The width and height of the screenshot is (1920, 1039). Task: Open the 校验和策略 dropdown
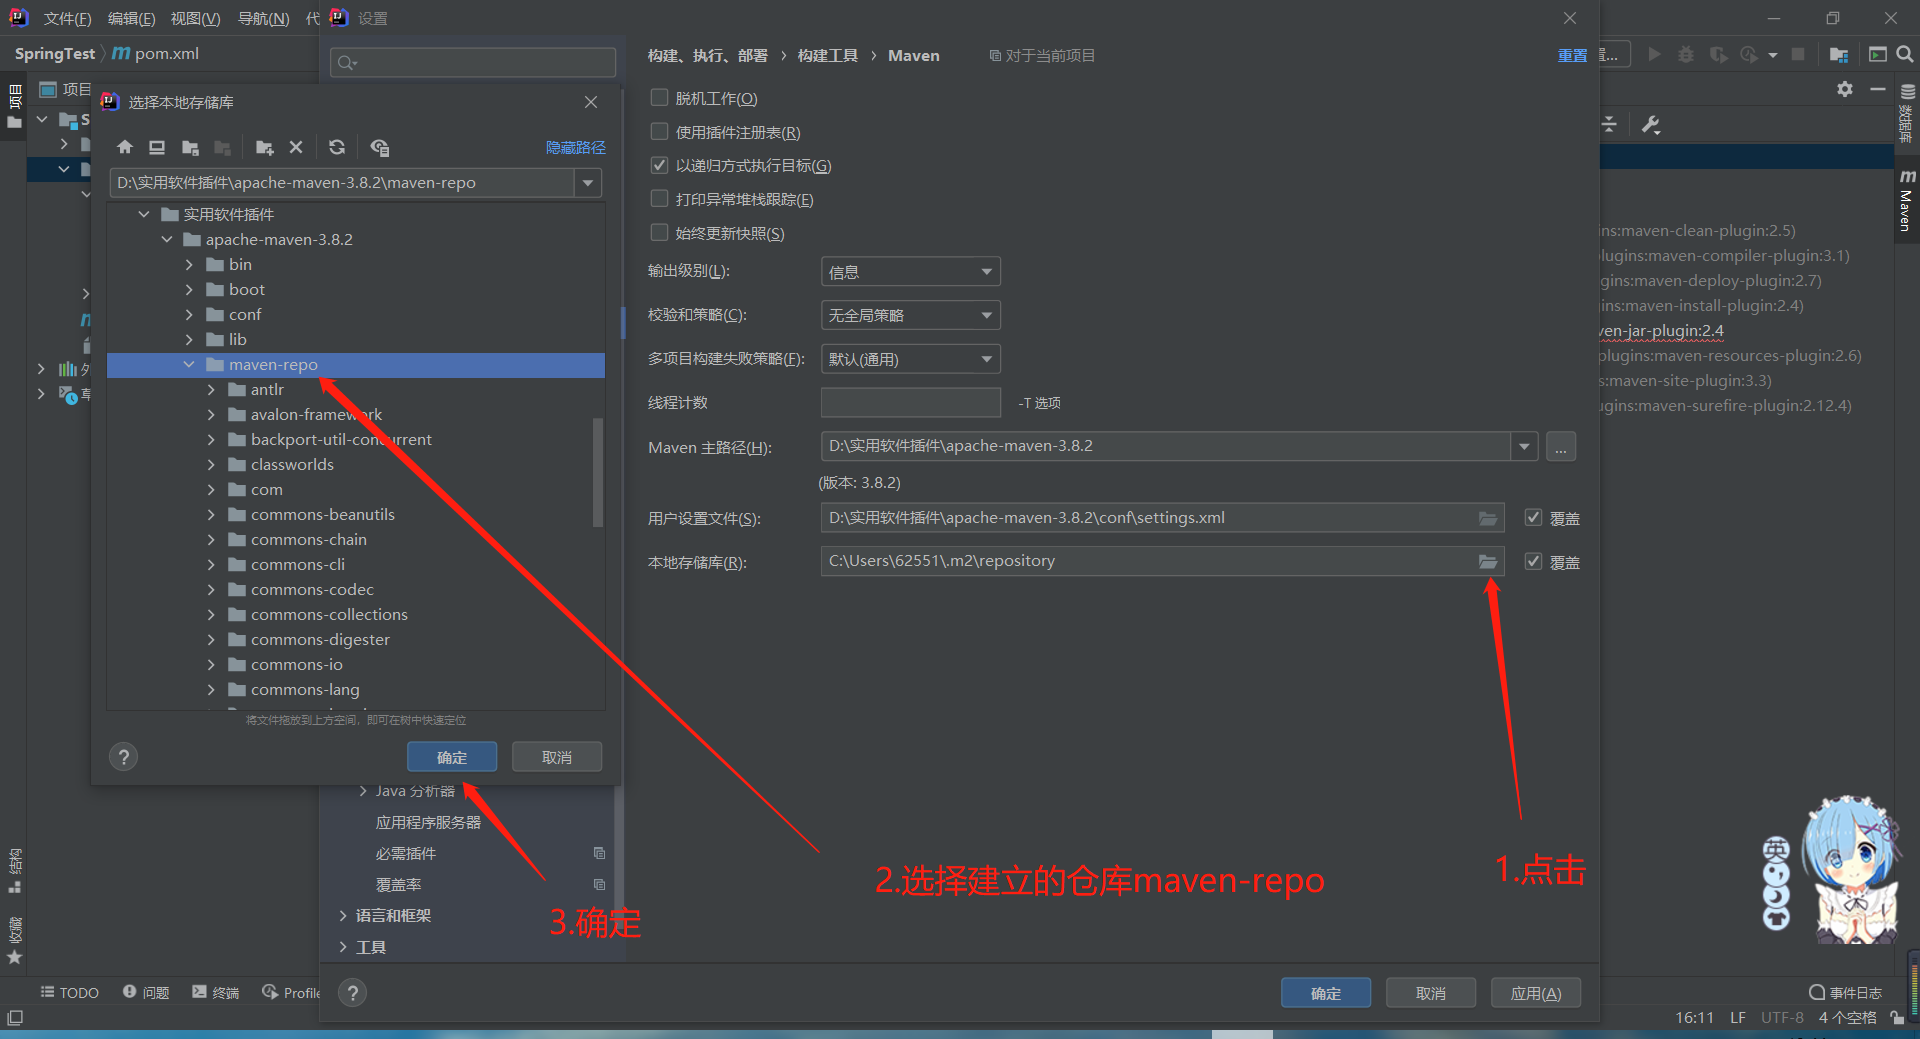tap(909, 315)
